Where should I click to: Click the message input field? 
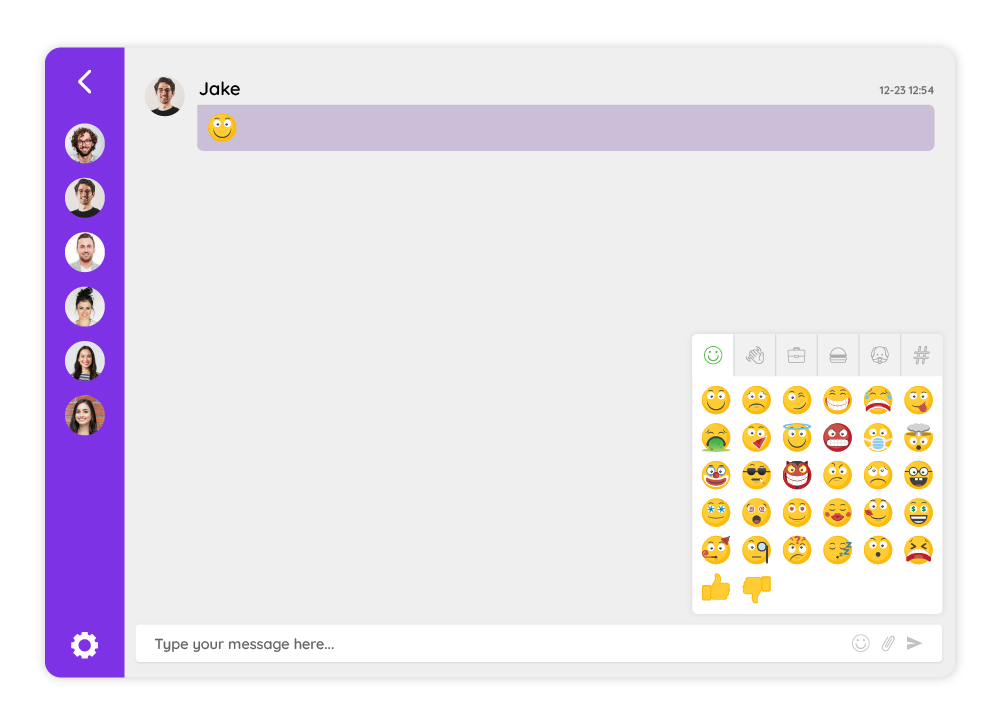point(491,643)
